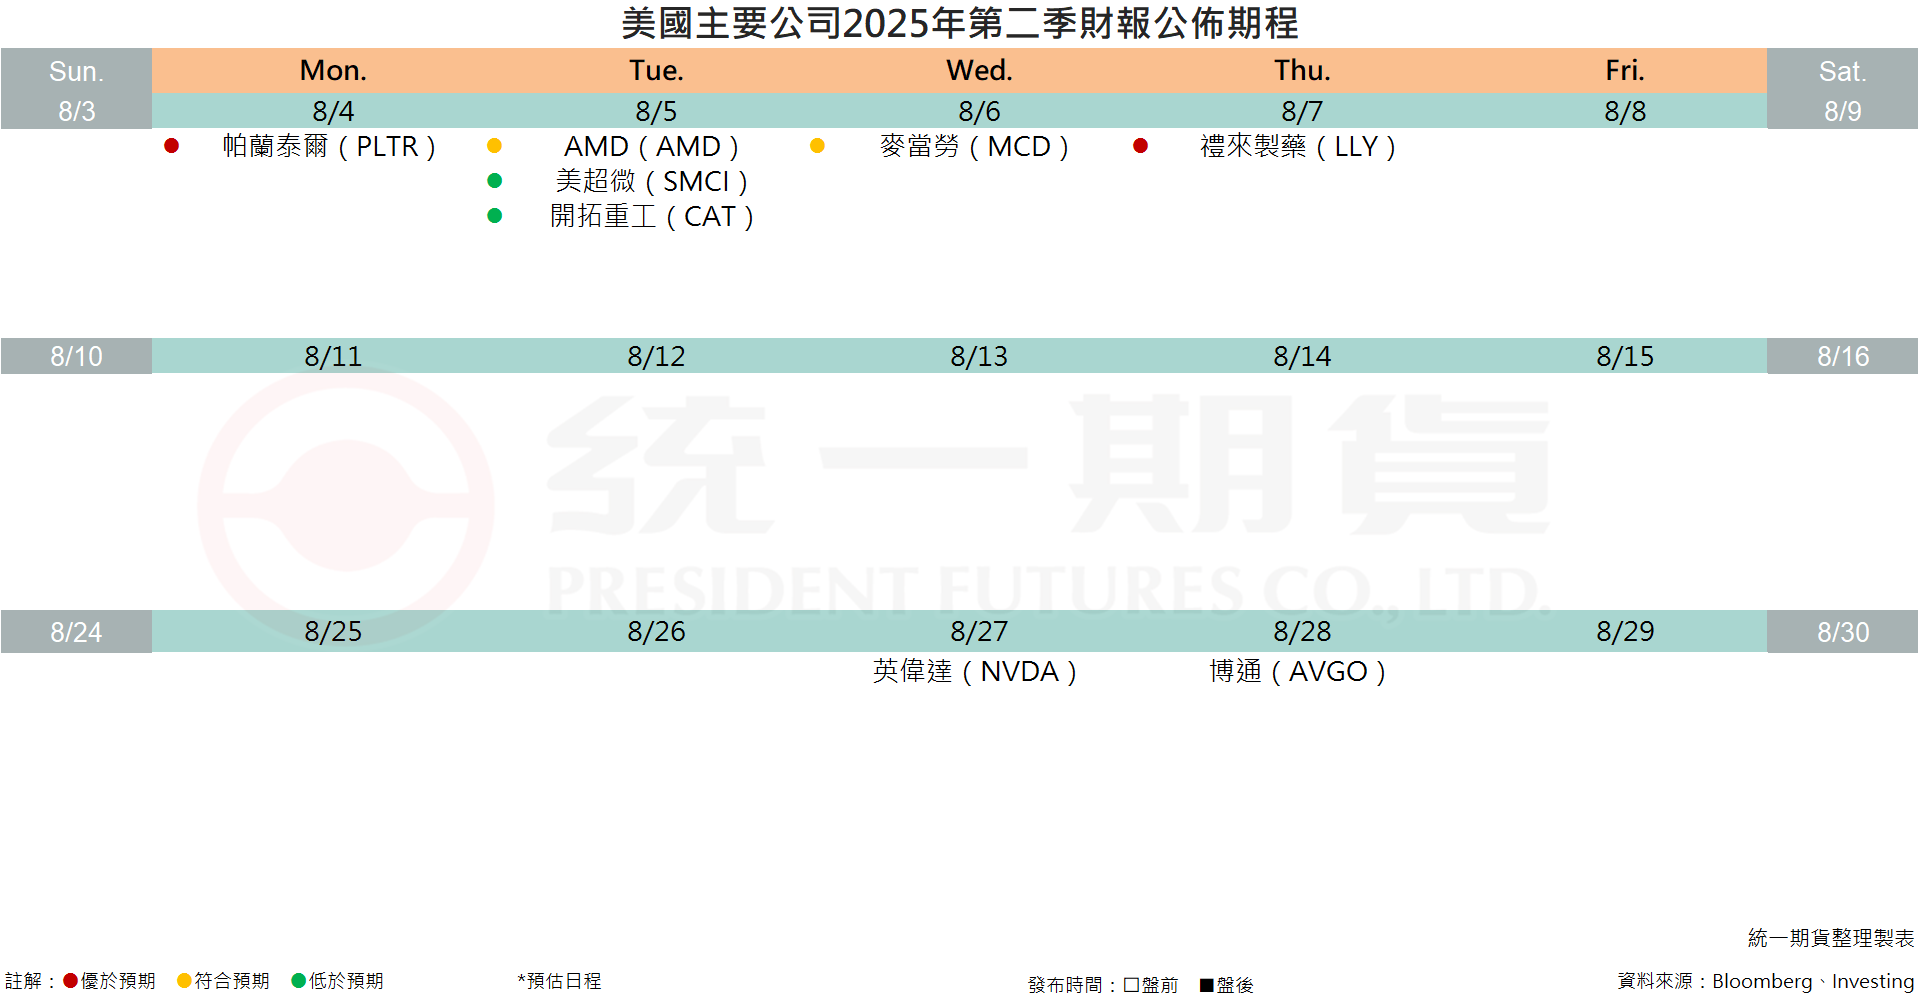Click the 8/29 date cell

[x=1625, y=632]
